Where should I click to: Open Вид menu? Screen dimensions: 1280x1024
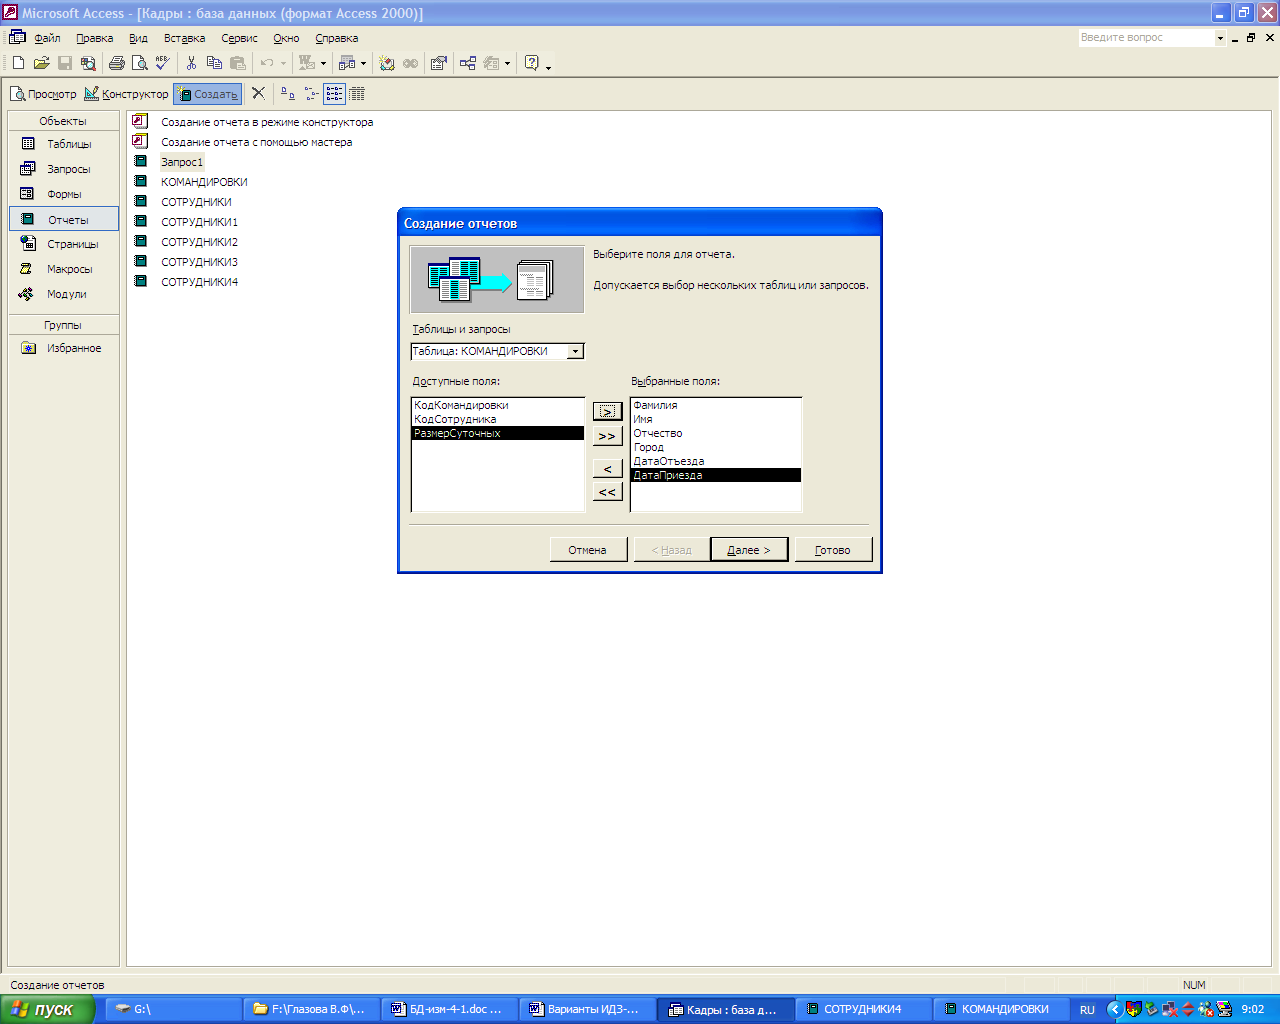[138, 38]
